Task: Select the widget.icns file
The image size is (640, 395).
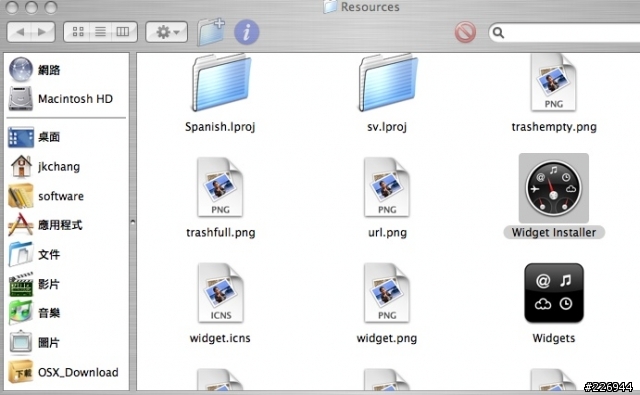Action: tap(220, 293)
